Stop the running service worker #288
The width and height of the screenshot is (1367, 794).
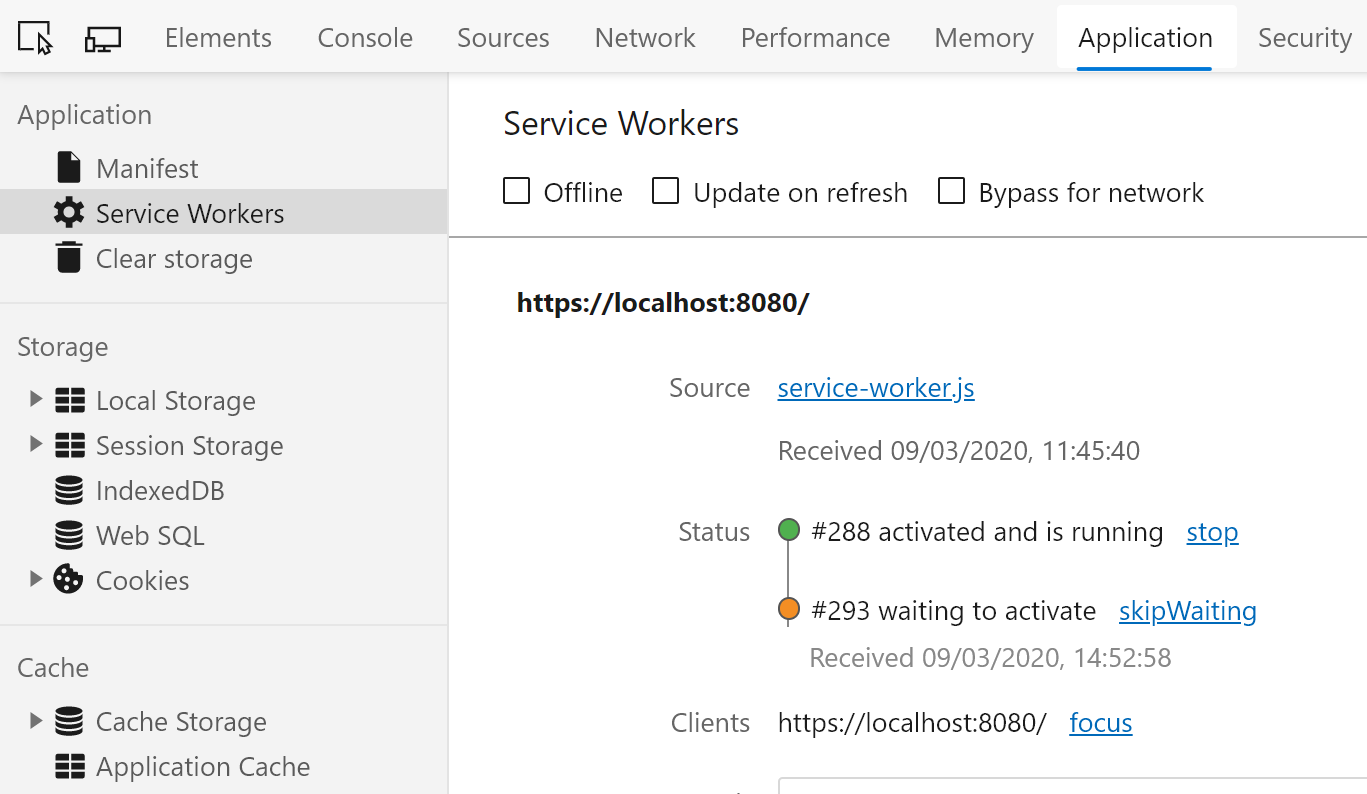[1211, 532]
